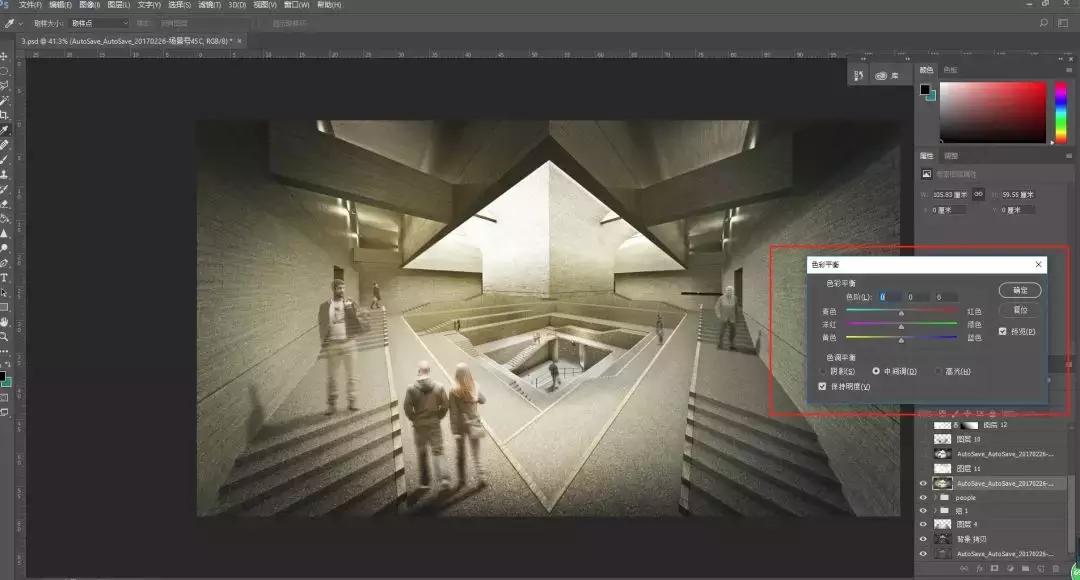
Task: Select the Eyedropper tool in the toolbar
Action: pyautogui.click(x=4, y=130)
